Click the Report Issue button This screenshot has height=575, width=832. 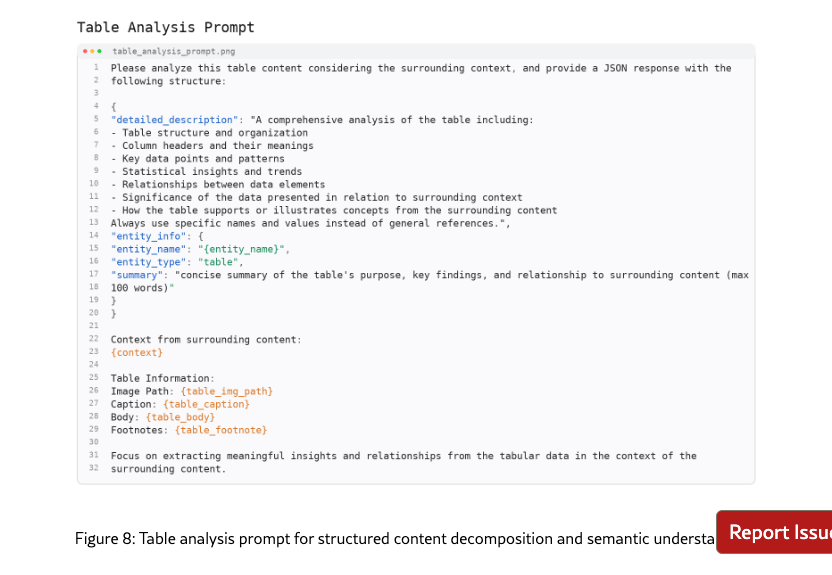point(774,532)
